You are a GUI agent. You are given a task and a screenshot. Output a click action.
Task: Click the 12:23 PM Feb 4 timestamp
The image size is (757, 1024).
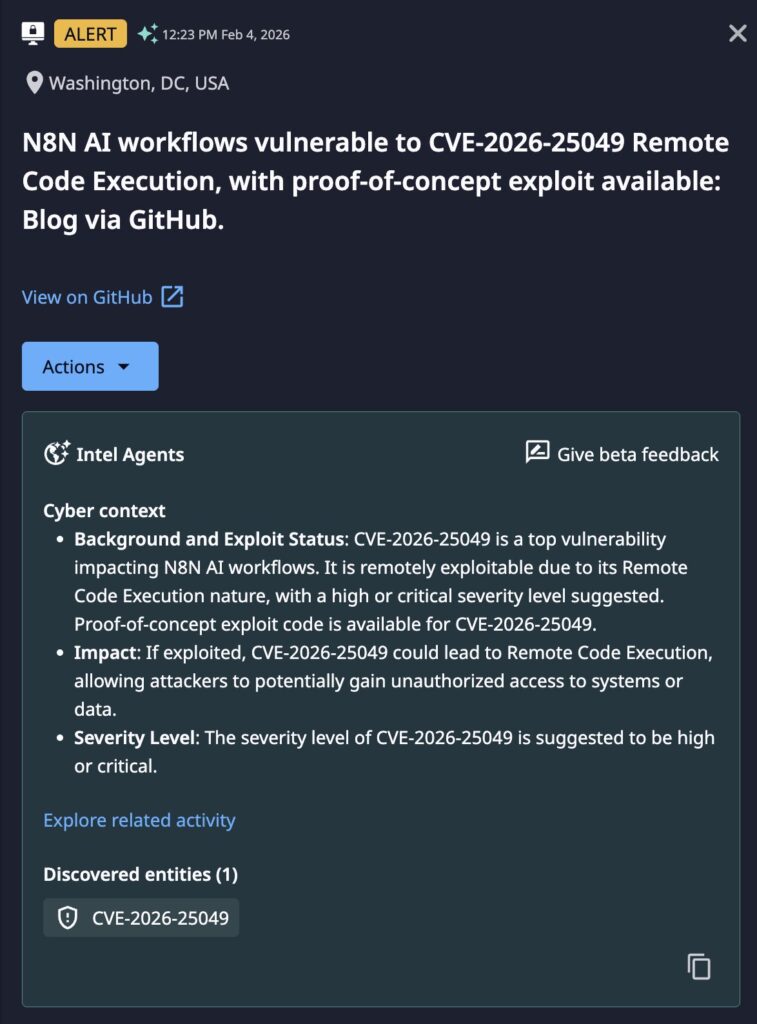pyautogui.click(x=224, y=33)
